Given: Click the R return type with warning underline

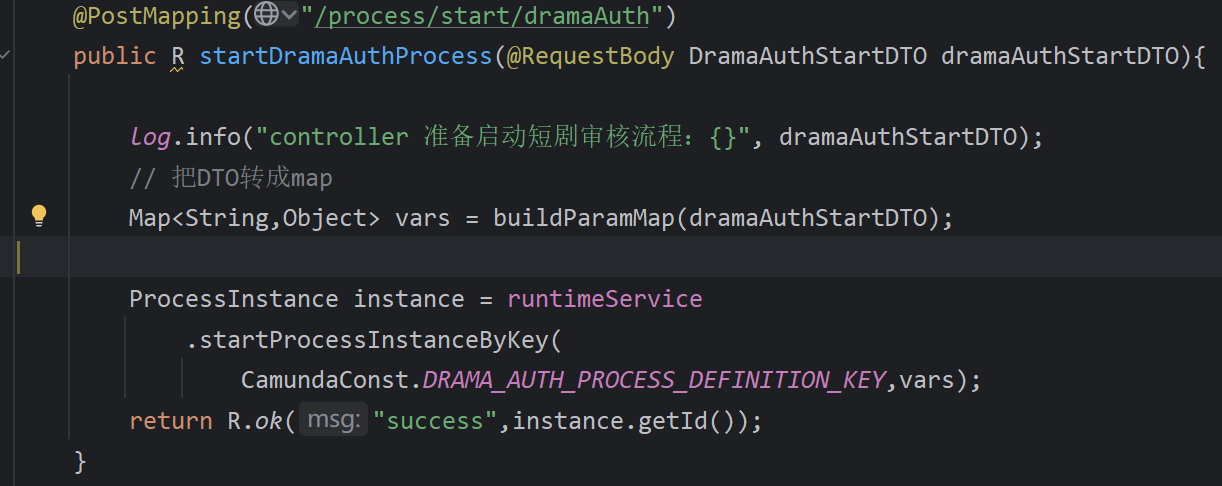Looking at the screenshot, I should pos(177,56).
